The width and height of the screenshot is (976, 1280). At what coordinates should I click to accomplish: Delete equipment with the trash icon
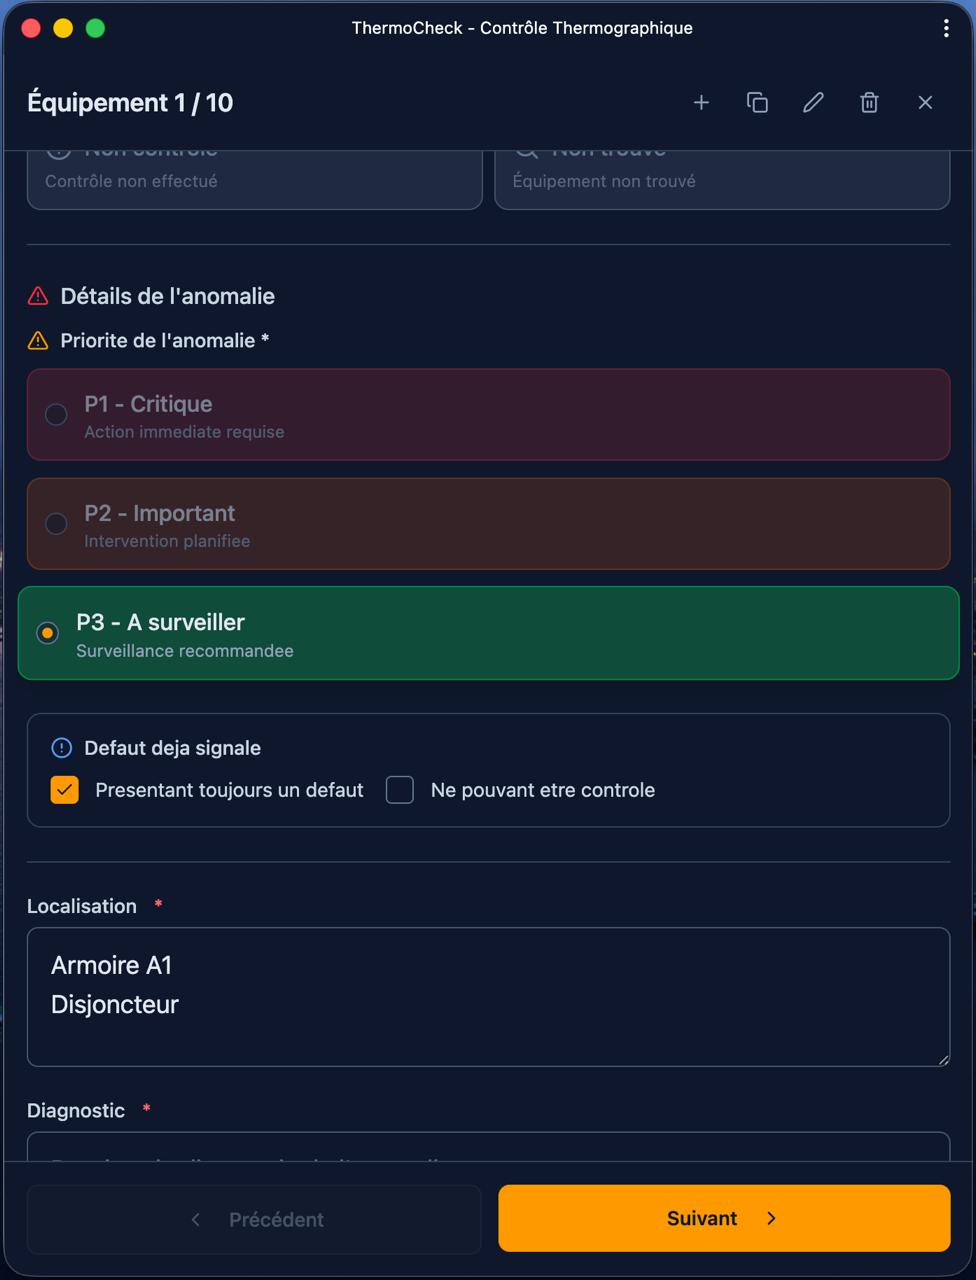[x=869, y=102]
